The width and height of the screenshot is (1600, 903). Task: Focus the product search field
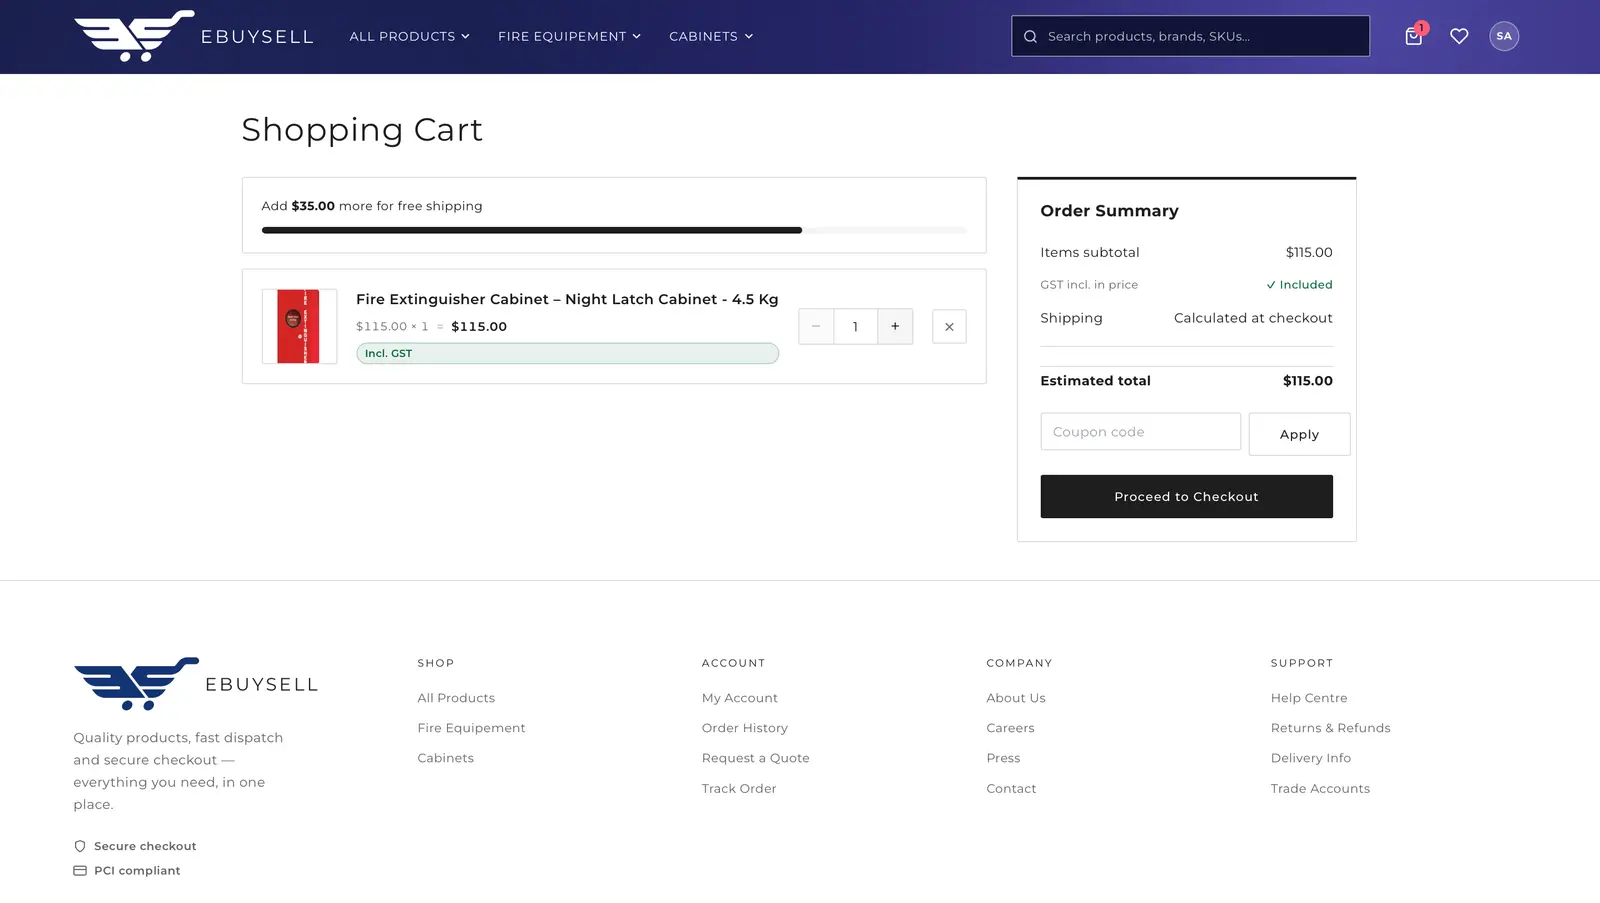1190,36
